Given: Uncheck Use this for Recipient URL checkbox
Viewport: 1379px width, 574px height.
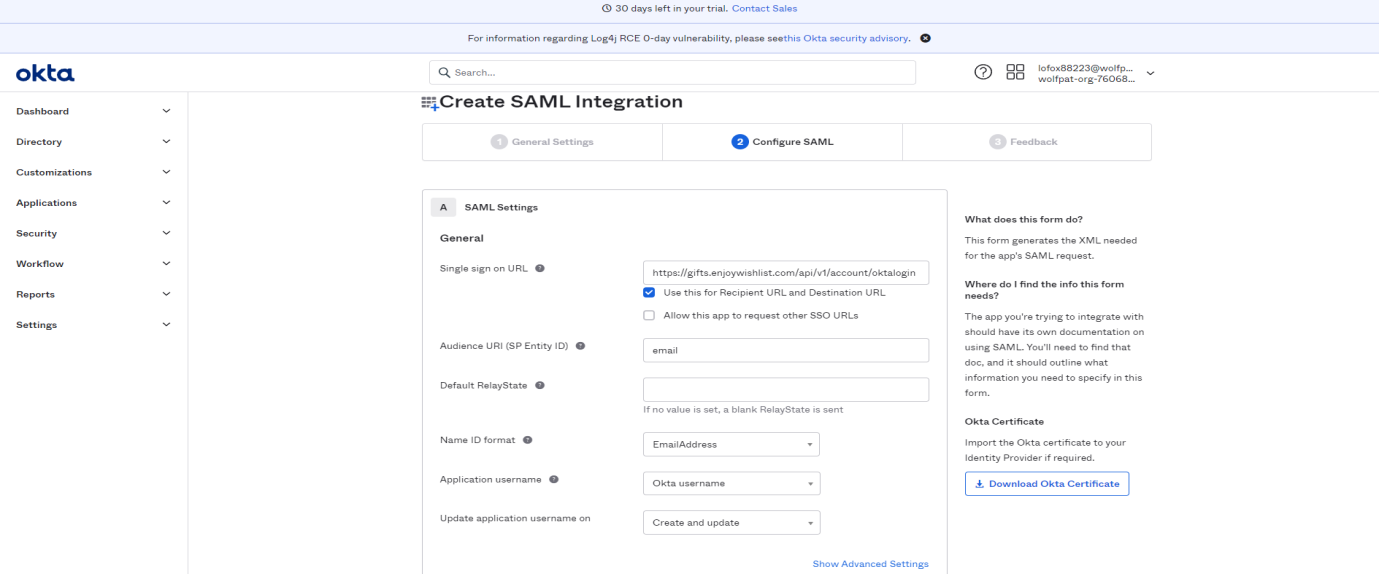Looking at the screenshot, I should 649,293.
